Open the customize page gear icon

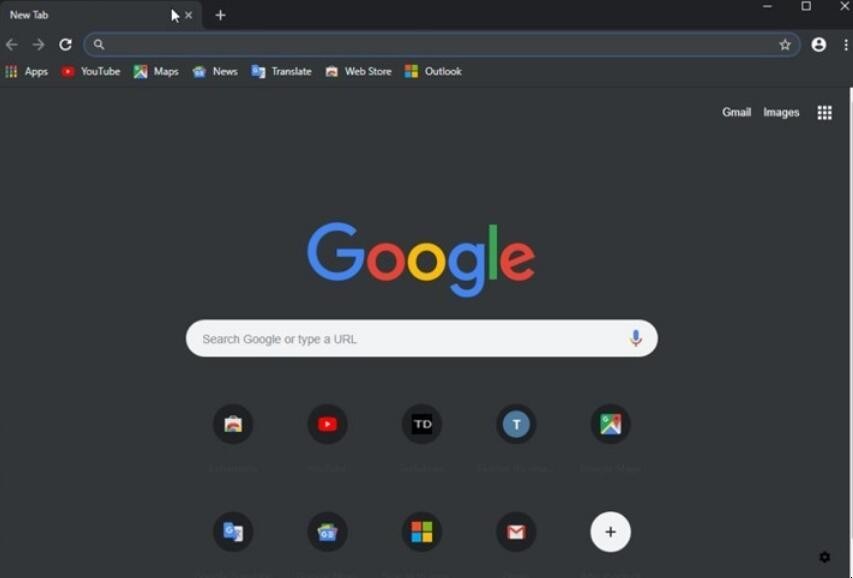825,557
